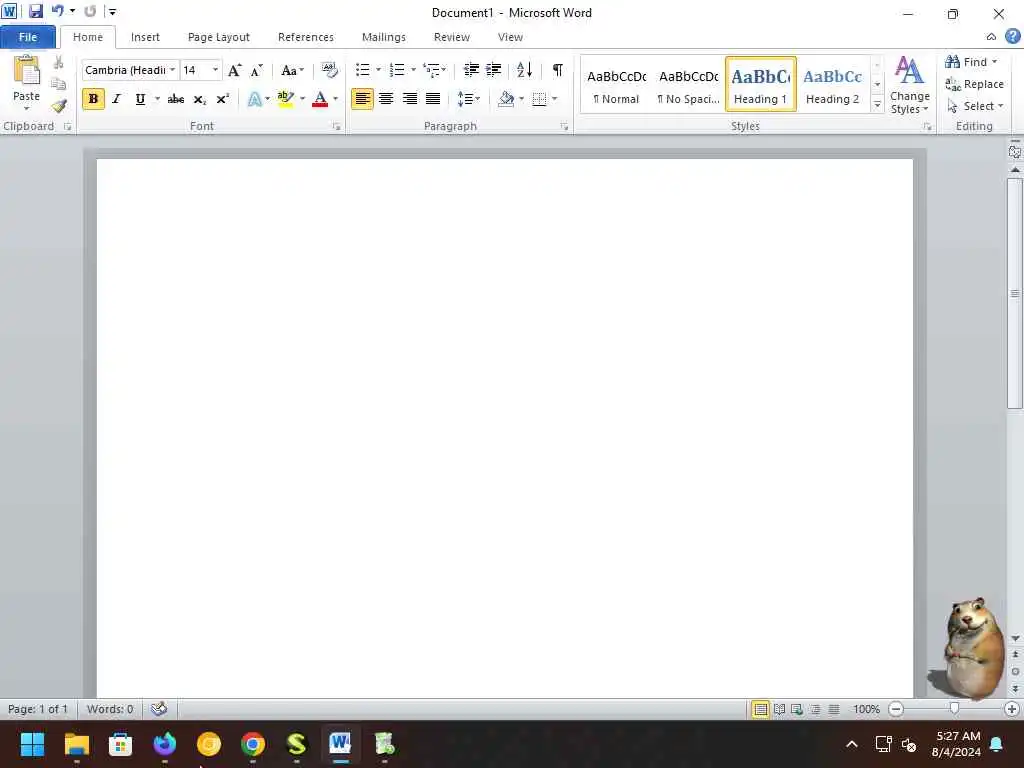The width and height of the screenshot is (1024, 768).
Task: Click the Clear Formatting icon
Action: 330,70
